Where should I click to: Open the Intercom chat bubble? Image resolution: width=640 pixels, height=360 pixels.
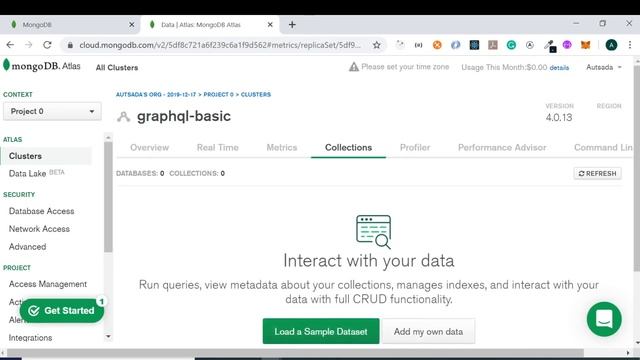(x=604, y=319)
